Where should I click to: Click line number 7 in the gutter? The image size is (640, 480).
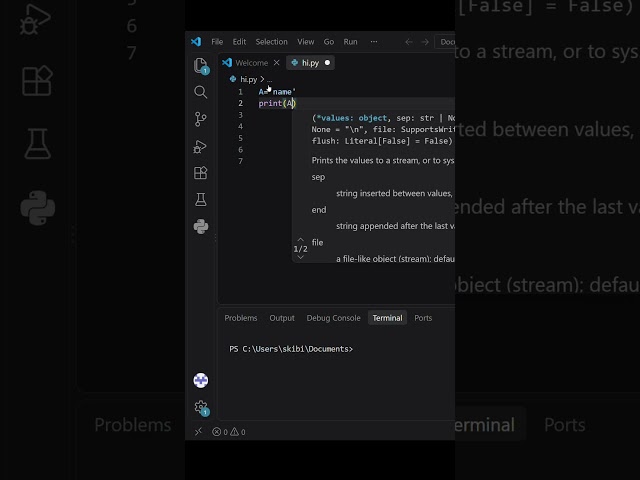click(240, 161)
